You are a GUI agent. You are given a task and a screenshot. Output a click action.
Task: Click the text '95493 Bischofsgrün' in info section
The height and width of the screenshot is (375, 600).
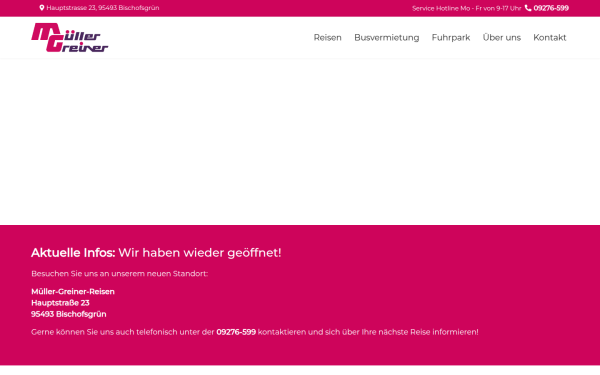(x=68, y=314)
